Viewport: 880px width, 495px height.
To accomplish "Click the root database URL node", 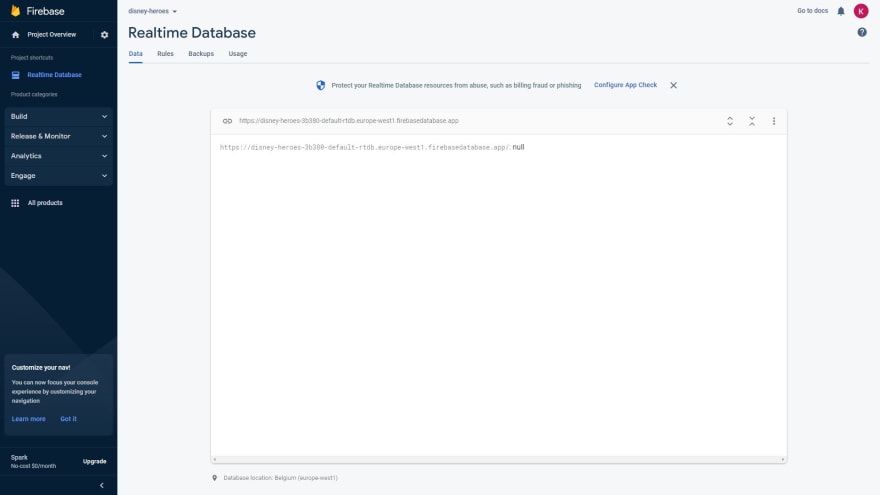I will coord(365,148).
